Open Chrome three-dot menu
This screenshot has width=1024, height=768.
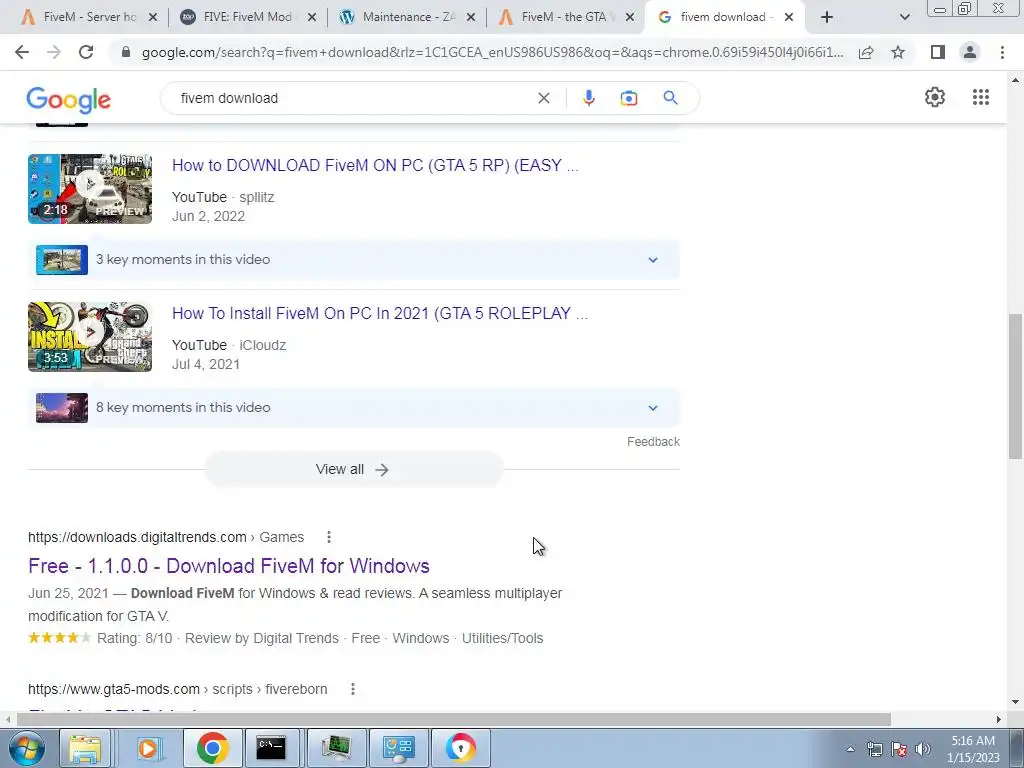1002,52
